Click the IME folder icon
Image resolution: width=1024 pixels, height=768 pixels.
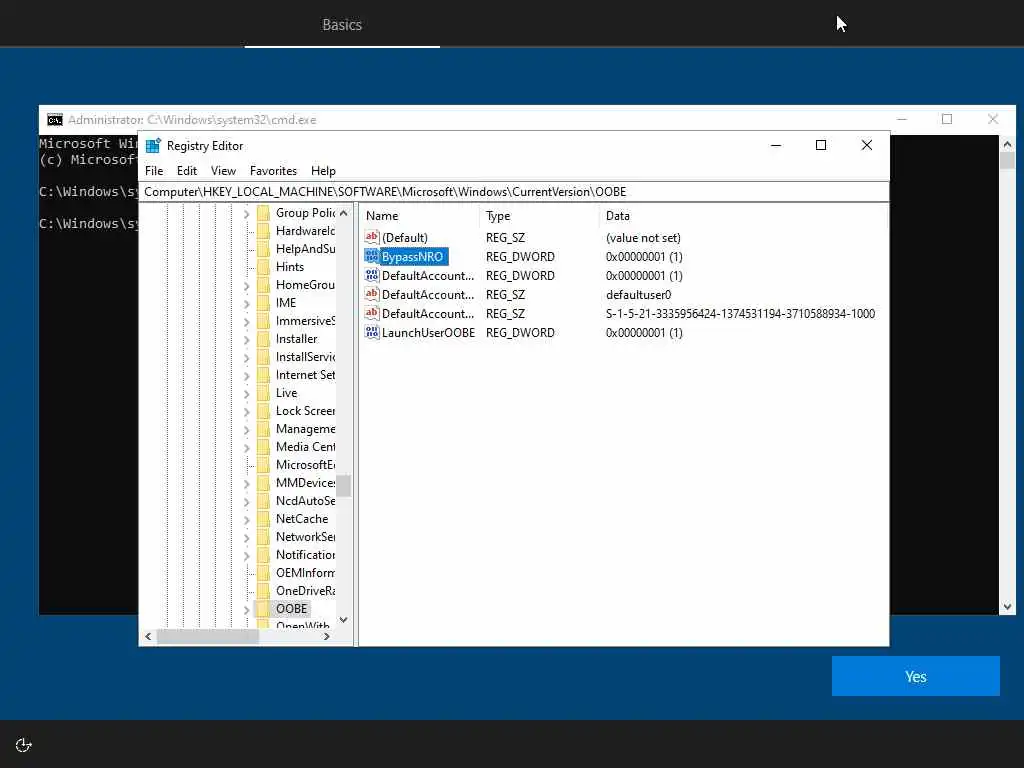click(x=263, y=302)
